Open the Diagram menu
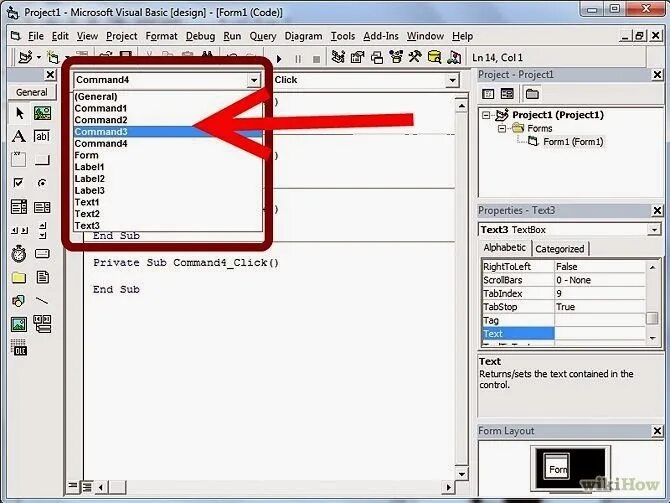Screen dimensions: 670x503 tap(303, 36)
